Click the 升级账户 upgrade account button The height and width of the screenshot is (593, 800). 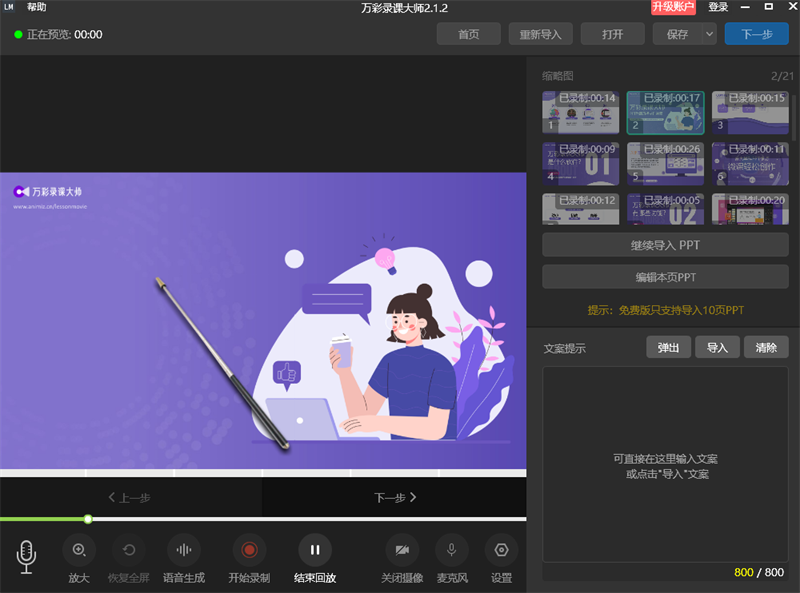674,7
